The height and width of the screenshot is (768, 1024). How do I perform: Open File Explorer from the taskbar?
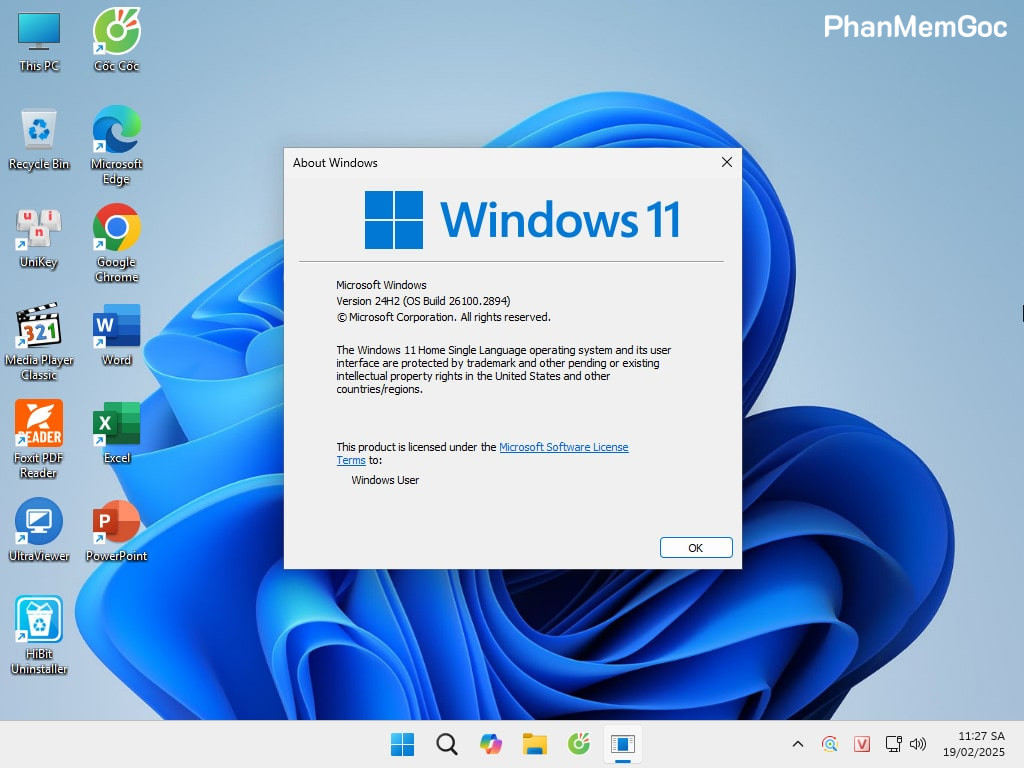click(x=534, y=744)
